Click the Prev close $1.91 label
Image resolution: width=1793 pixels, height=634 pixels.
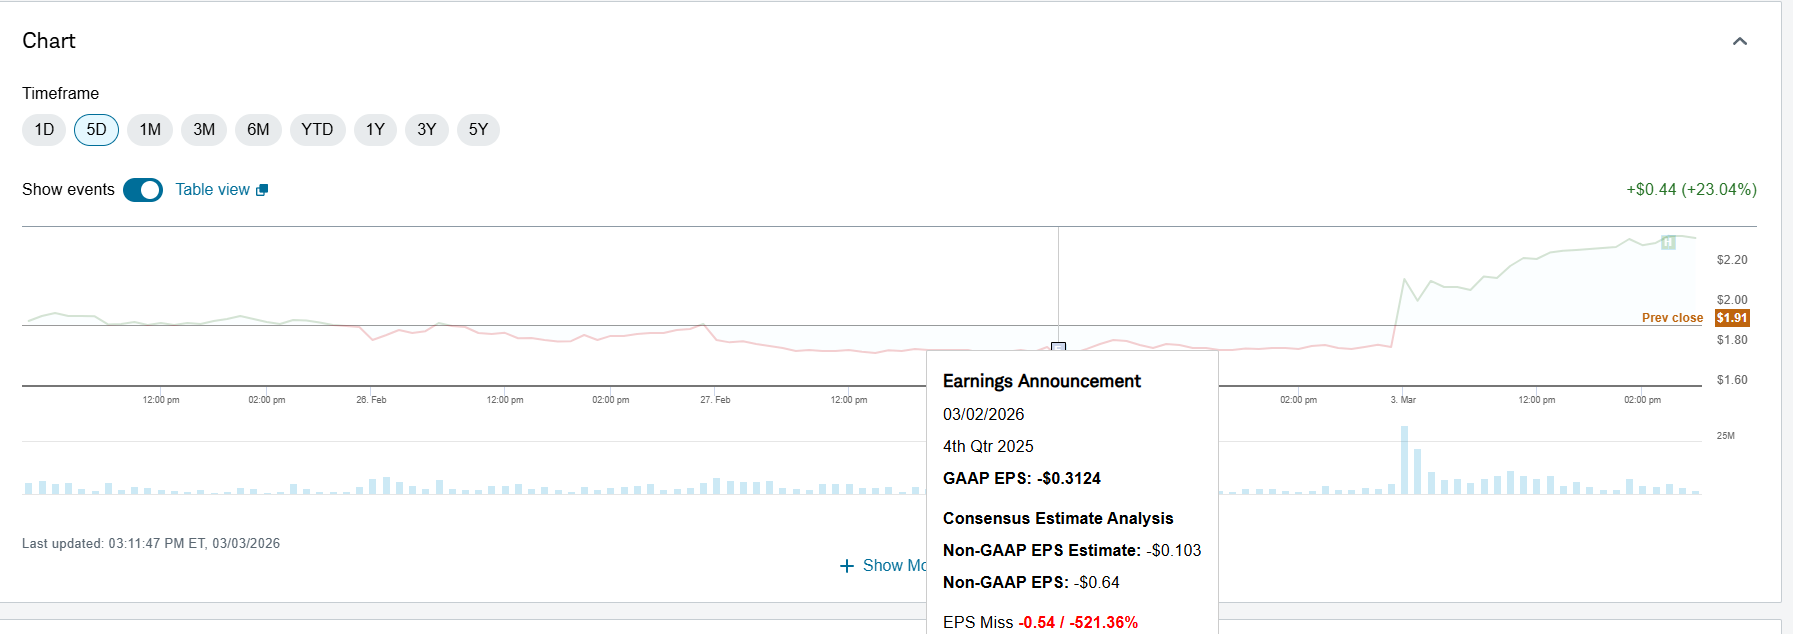1695,318
